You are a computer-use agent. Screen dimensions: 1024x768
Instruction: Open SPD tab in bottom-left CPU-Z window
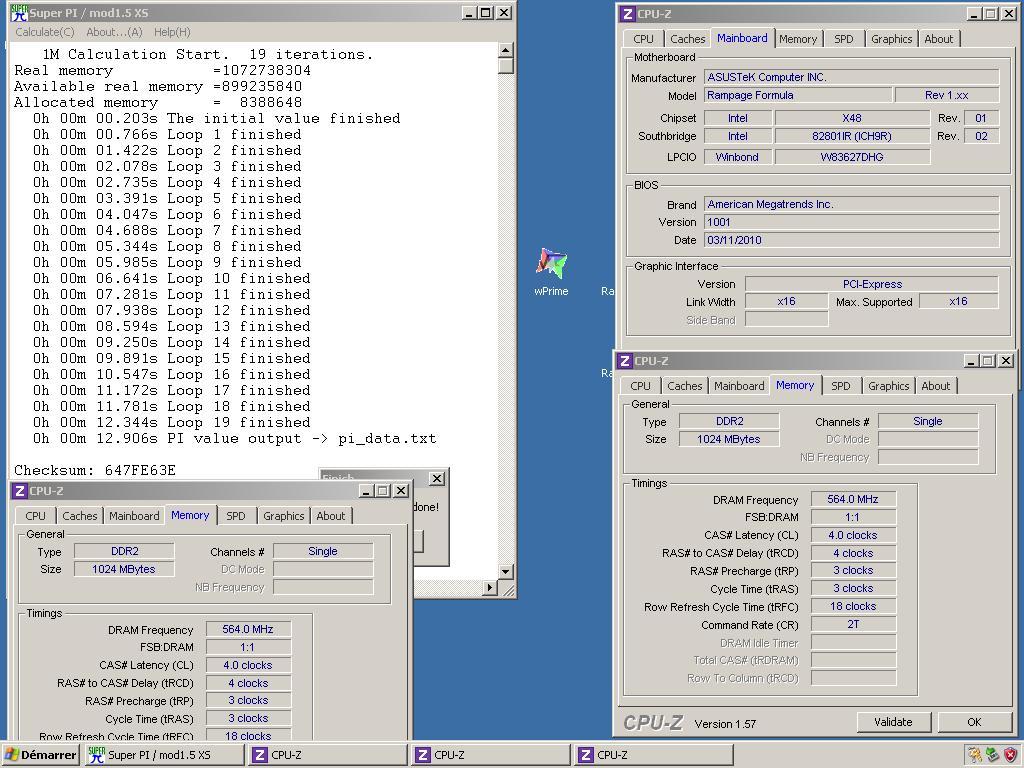[x=236, y=516]
